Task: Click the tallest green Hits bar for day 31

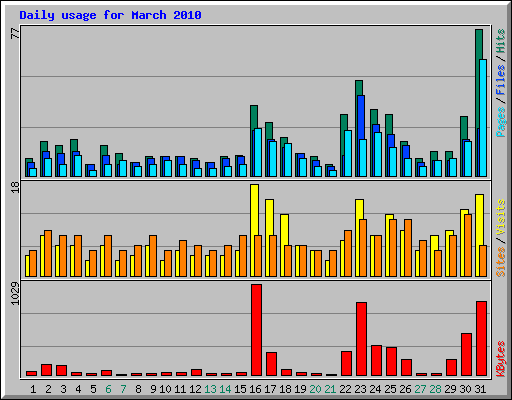Action: coord(479,45)
